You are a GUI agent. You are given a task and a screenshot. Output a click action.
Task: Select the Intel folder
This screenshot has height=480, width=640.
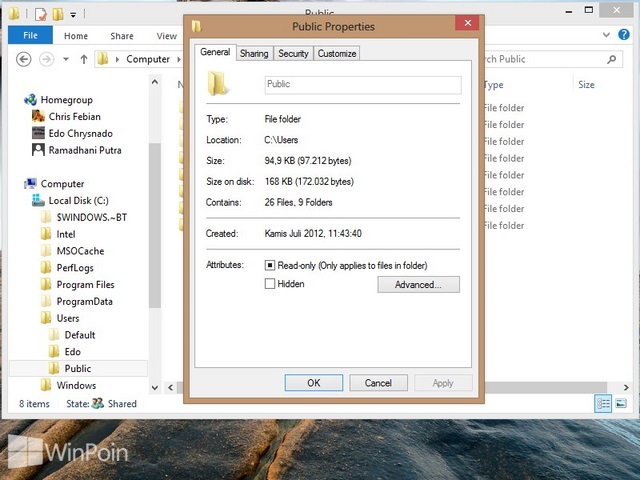pos(66,234)
